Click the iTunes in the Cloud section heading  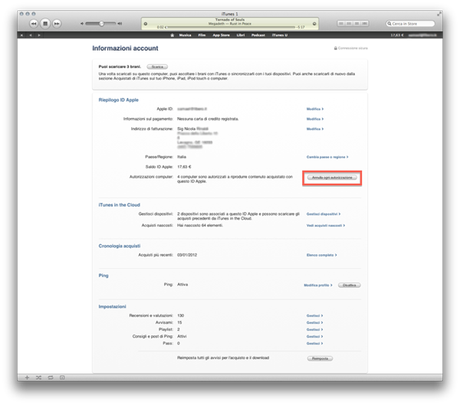[119, 205]
